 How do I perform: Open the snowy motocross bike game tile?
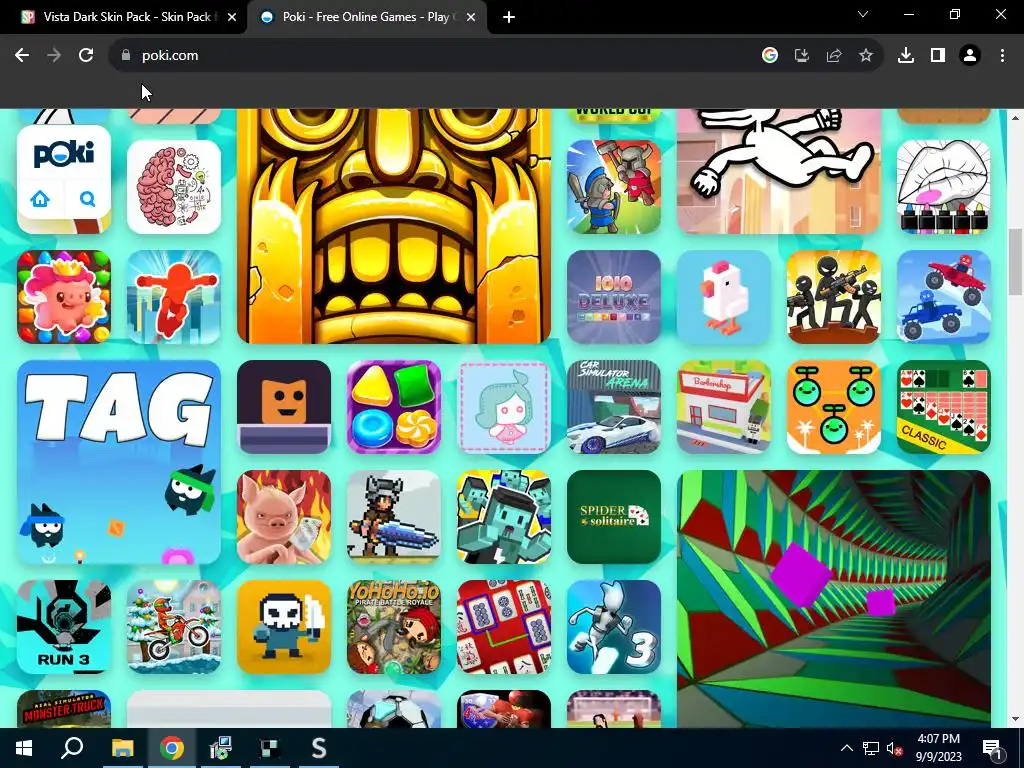pyautogui.click(x=174, y=627)
